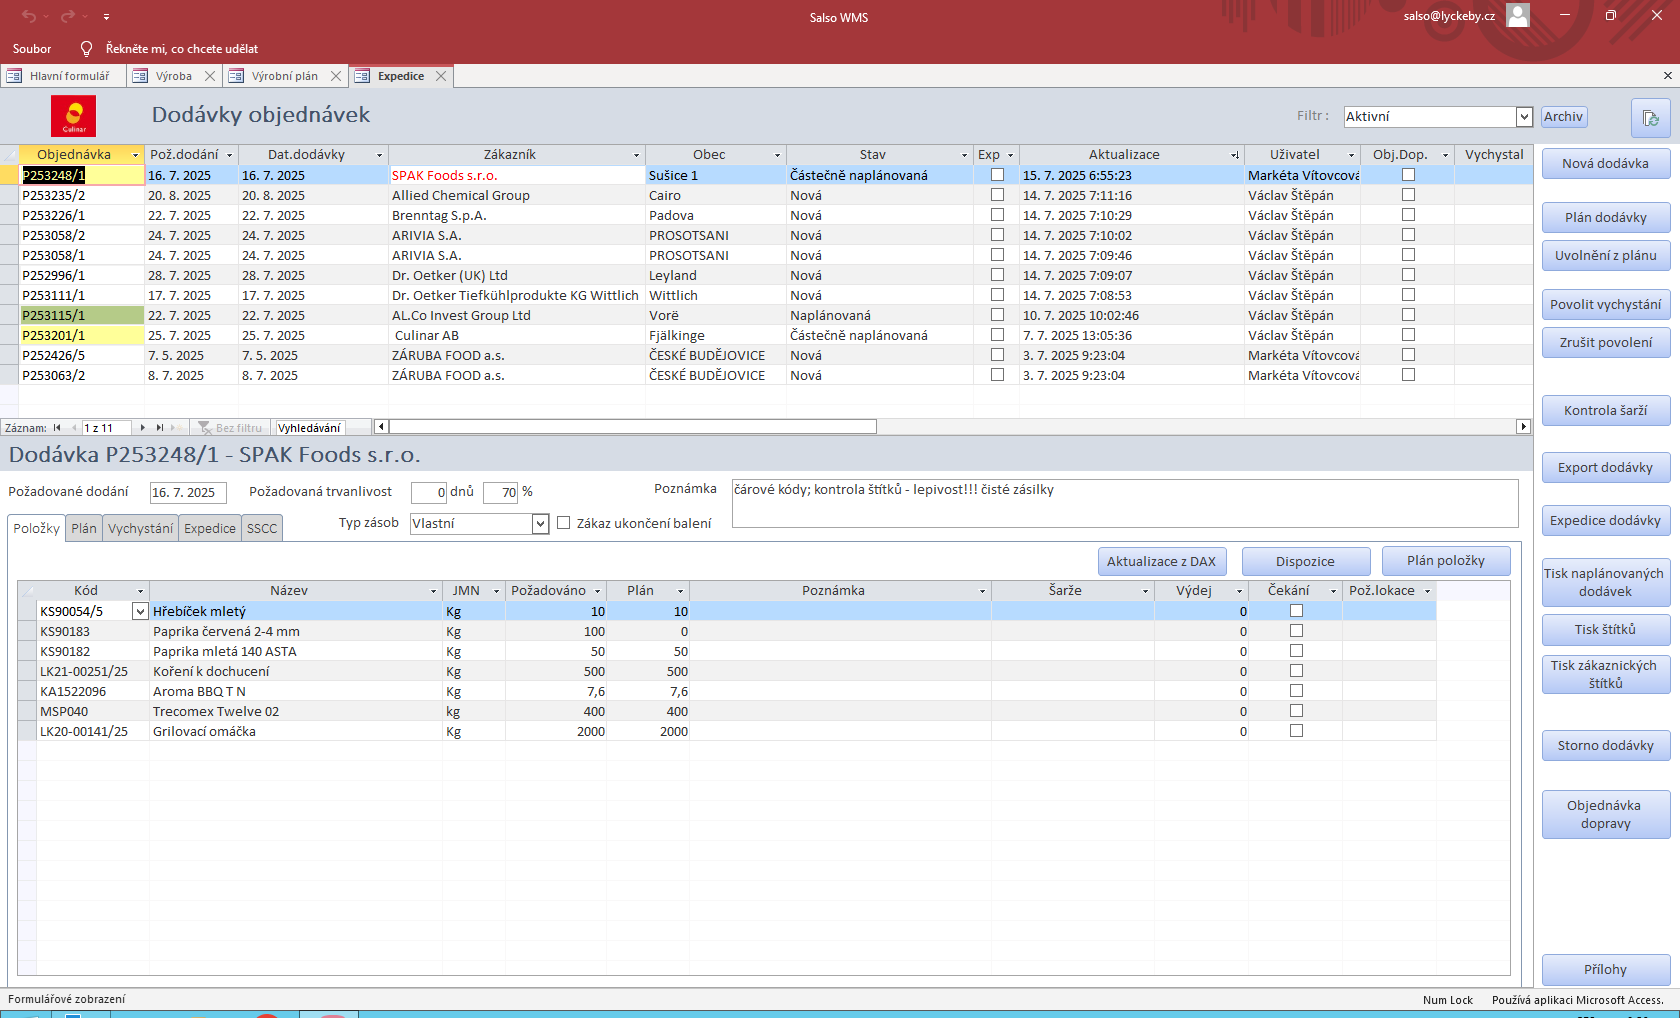This screenshot has width=1680, height=1018.
Task: Click the refresh documents icon button
Action: [x=1650, y=118]
